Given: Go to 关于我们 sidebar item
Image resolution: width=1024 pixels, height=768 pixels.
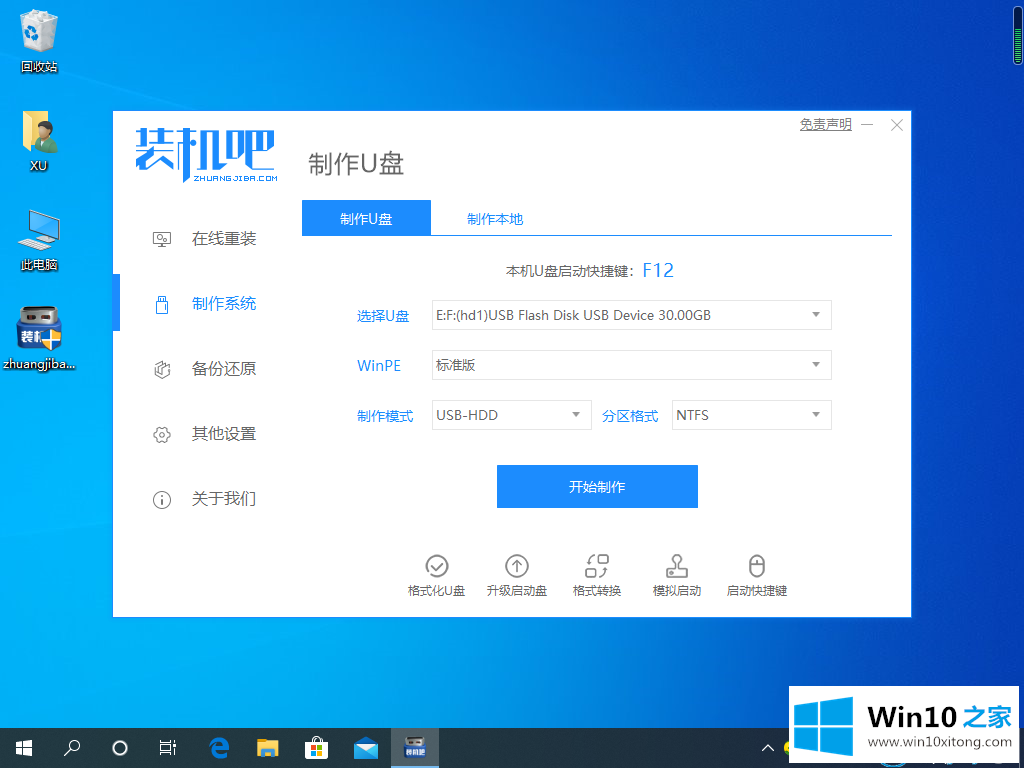Looking at the screenshot, I should [x=223, y=499].
